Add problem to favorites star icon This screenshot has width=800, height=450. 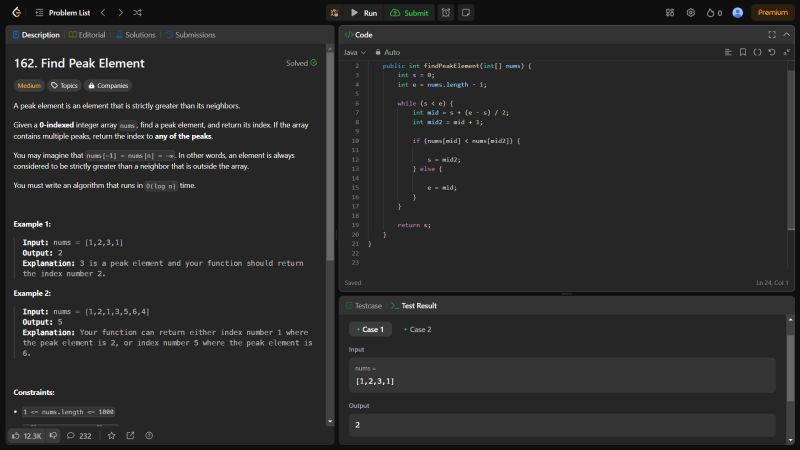(111, 435)
